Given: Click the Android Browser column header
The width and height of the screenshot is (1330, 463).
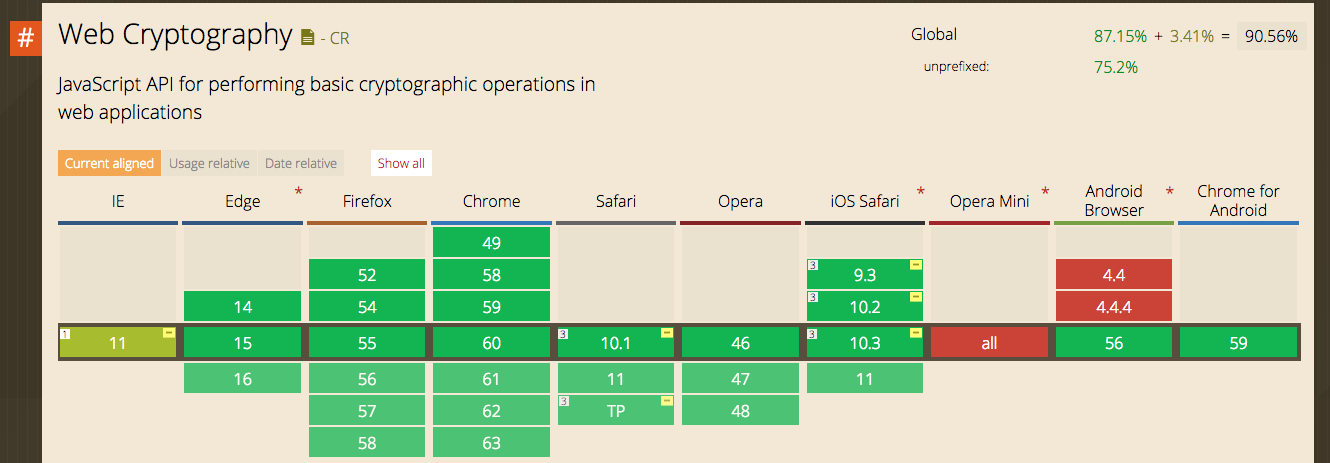Looking at the screenshot, I should pos(1114,201).
